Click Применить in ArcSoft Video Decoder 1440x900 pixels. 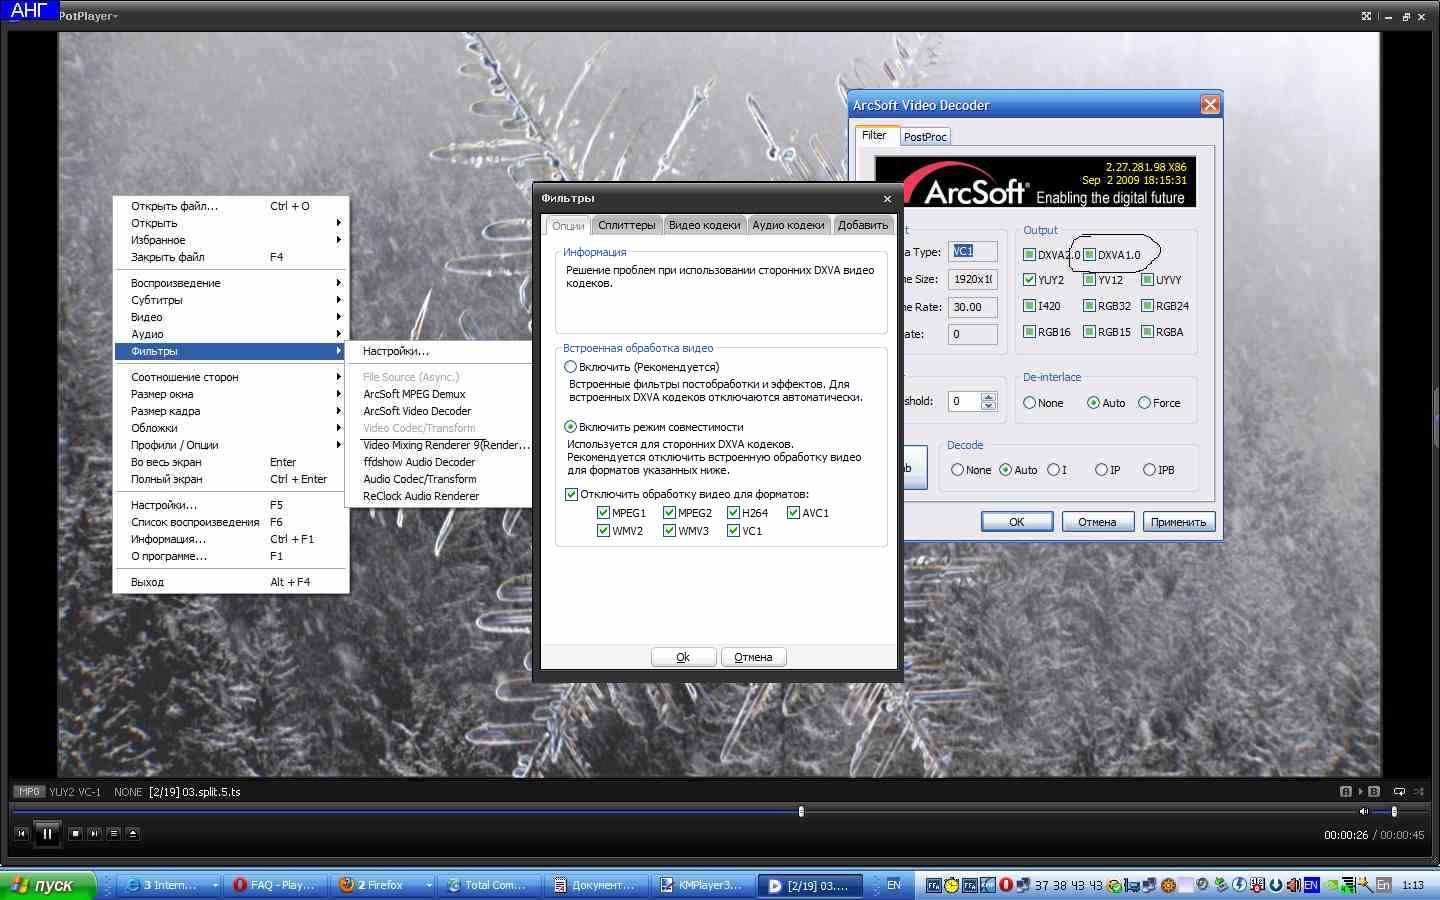click(x=1178, y=522)
